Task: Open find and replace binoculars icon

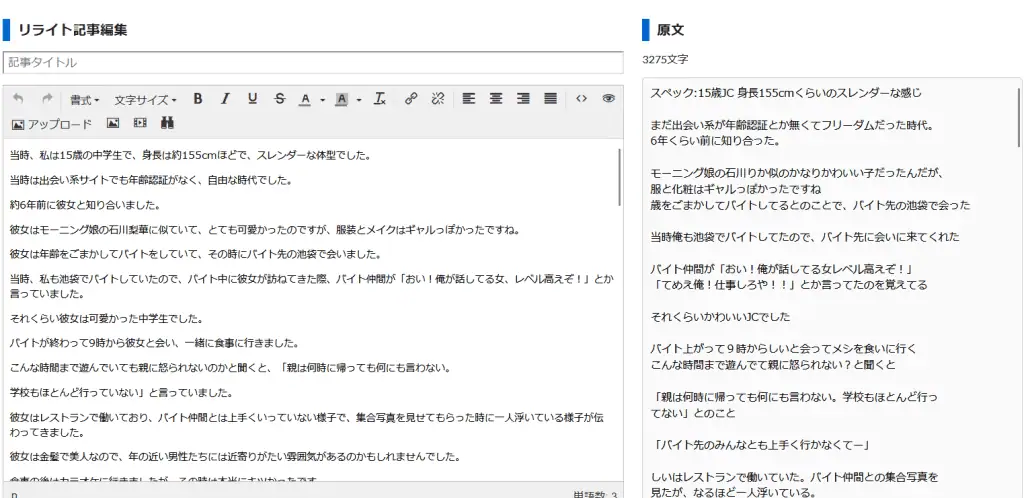Action: [167, 123]
